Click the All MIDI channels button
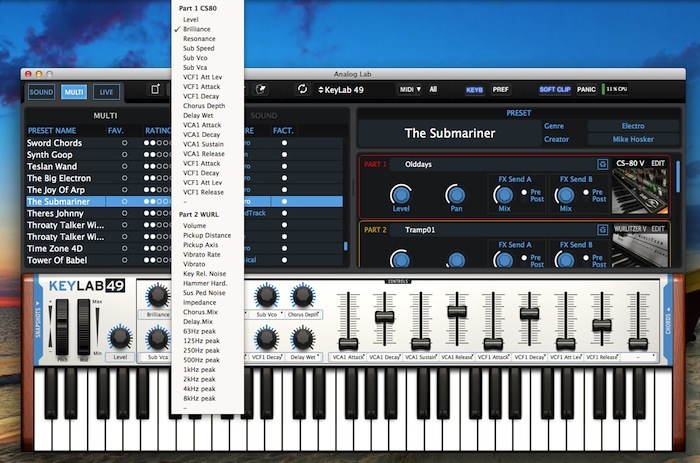This screenshot has width=700, height=463. (433, 89)
